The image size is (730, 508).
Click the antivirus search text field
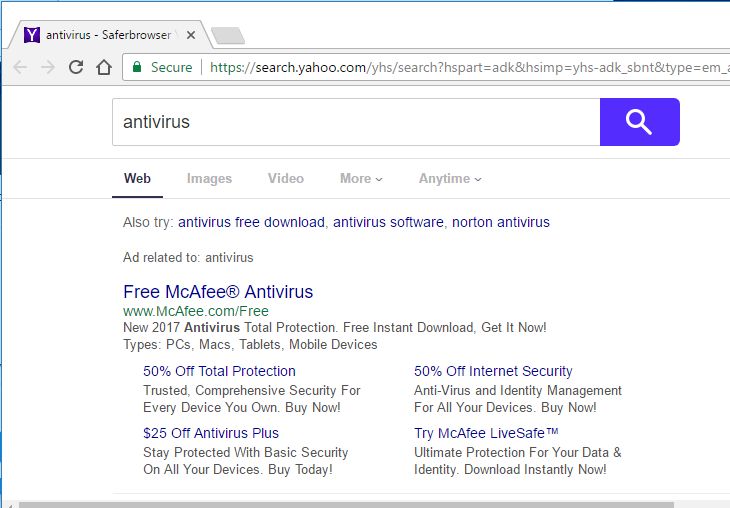(x=355, y=122)
